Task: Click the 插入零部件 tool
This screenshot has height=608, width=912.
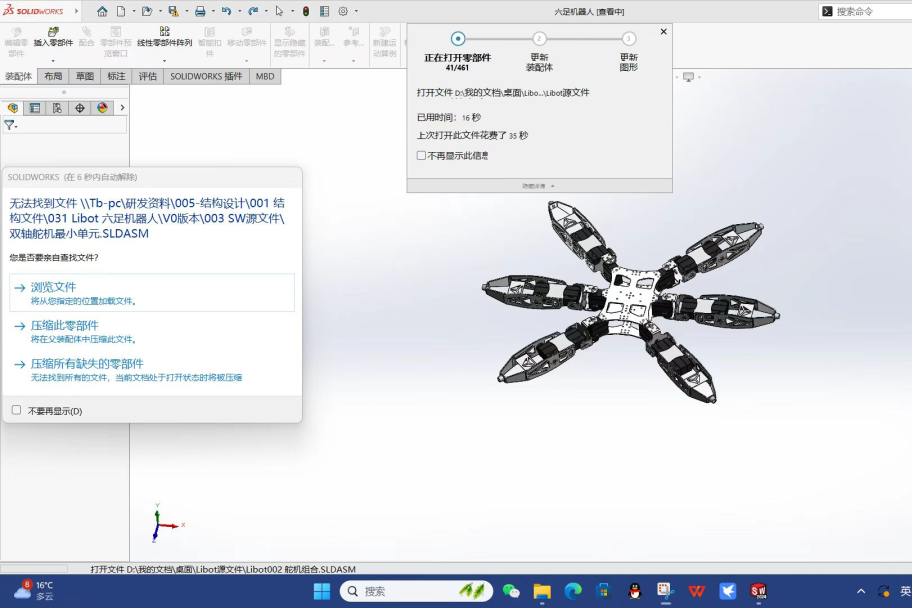Action: coord(53,37)
